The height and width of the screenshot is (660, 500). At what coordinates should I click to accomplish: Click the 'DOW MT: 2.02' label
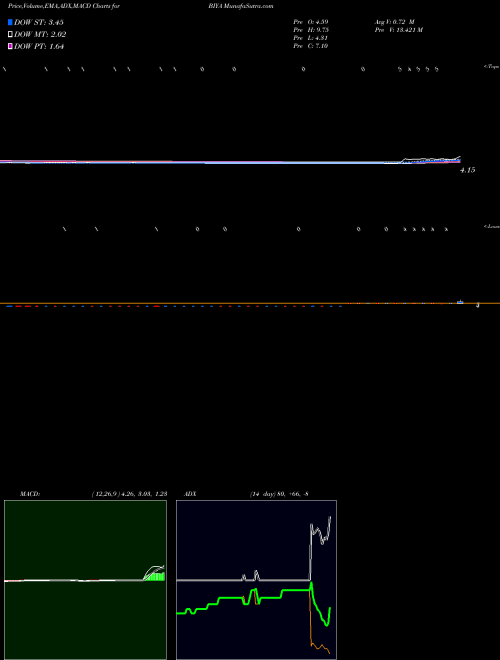[x=40, y=35]
